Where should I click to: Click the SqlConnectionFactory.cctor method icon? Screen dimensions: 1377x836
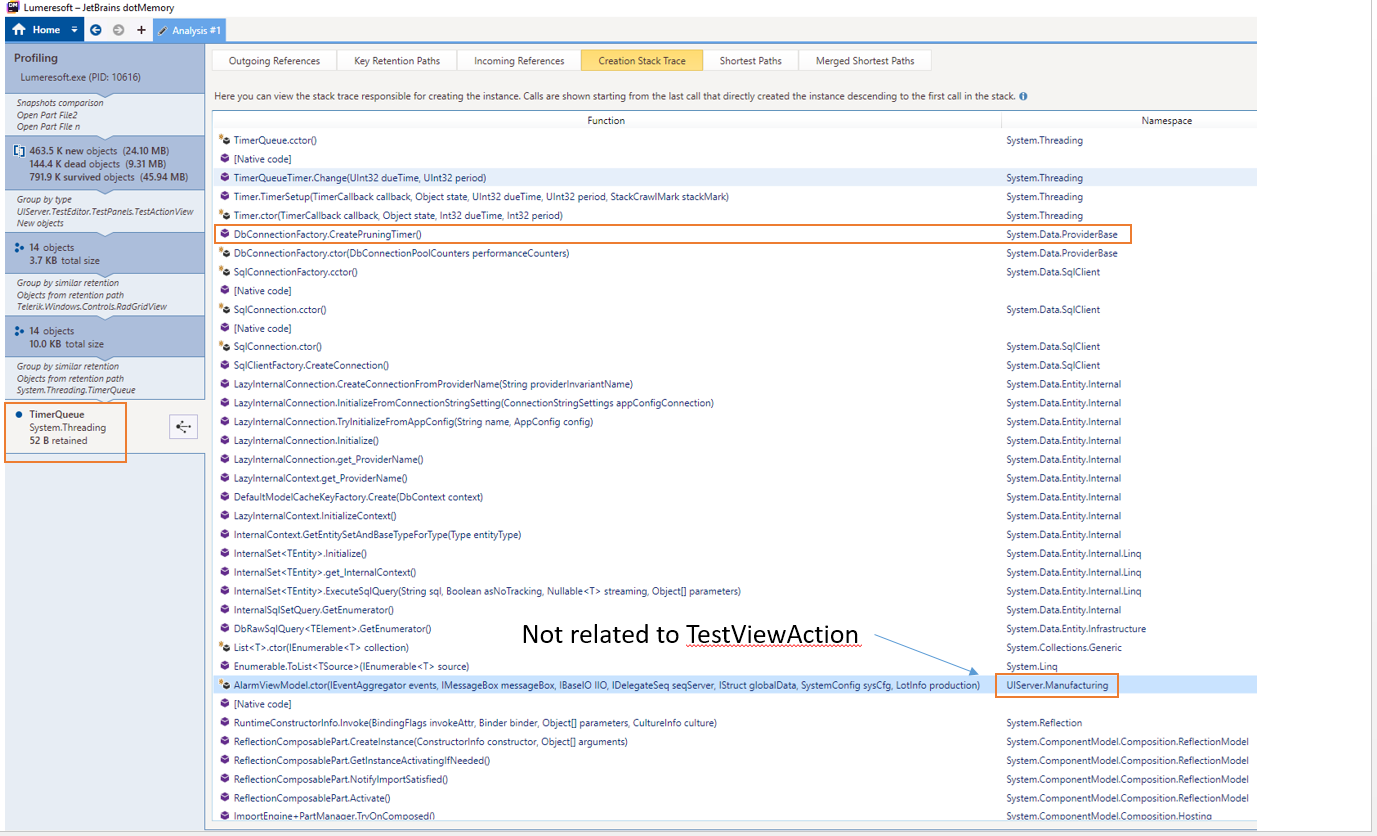coord(225,272)
